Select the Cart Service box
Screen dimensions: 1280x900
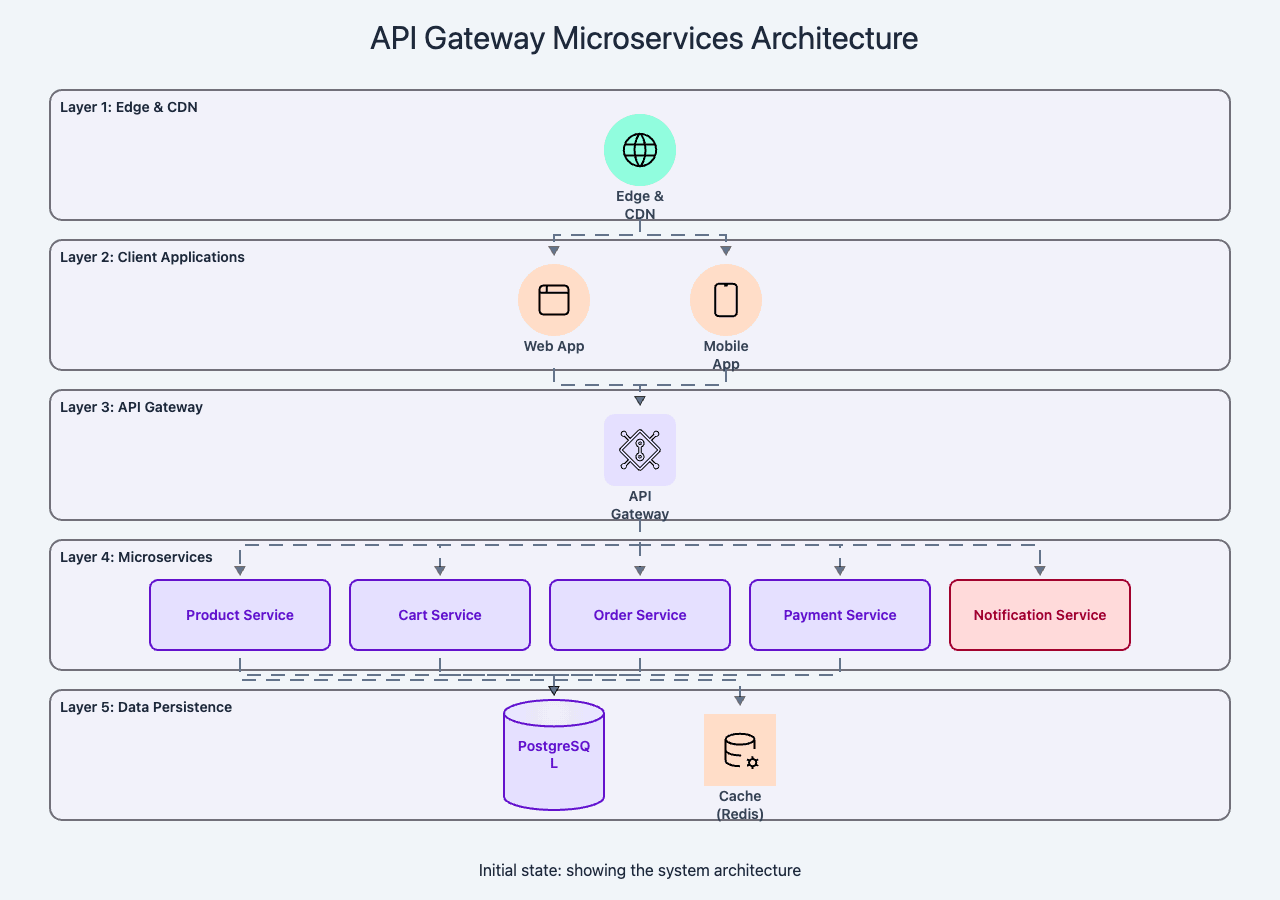point(440,615)
